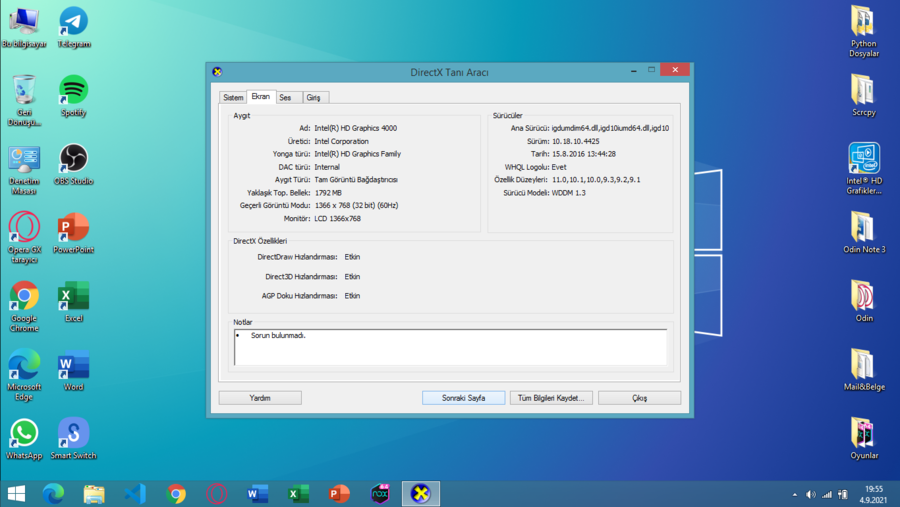Show hidden icons in system tray
Viewport: 900px width, 507px height.
[795, 495]
